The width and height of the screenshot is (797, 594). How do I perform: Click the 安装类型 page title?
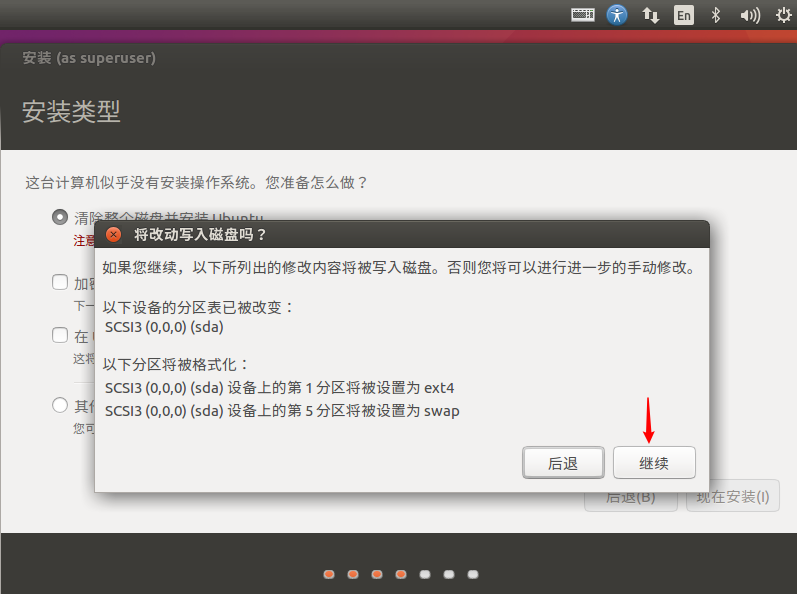point(71,111)
